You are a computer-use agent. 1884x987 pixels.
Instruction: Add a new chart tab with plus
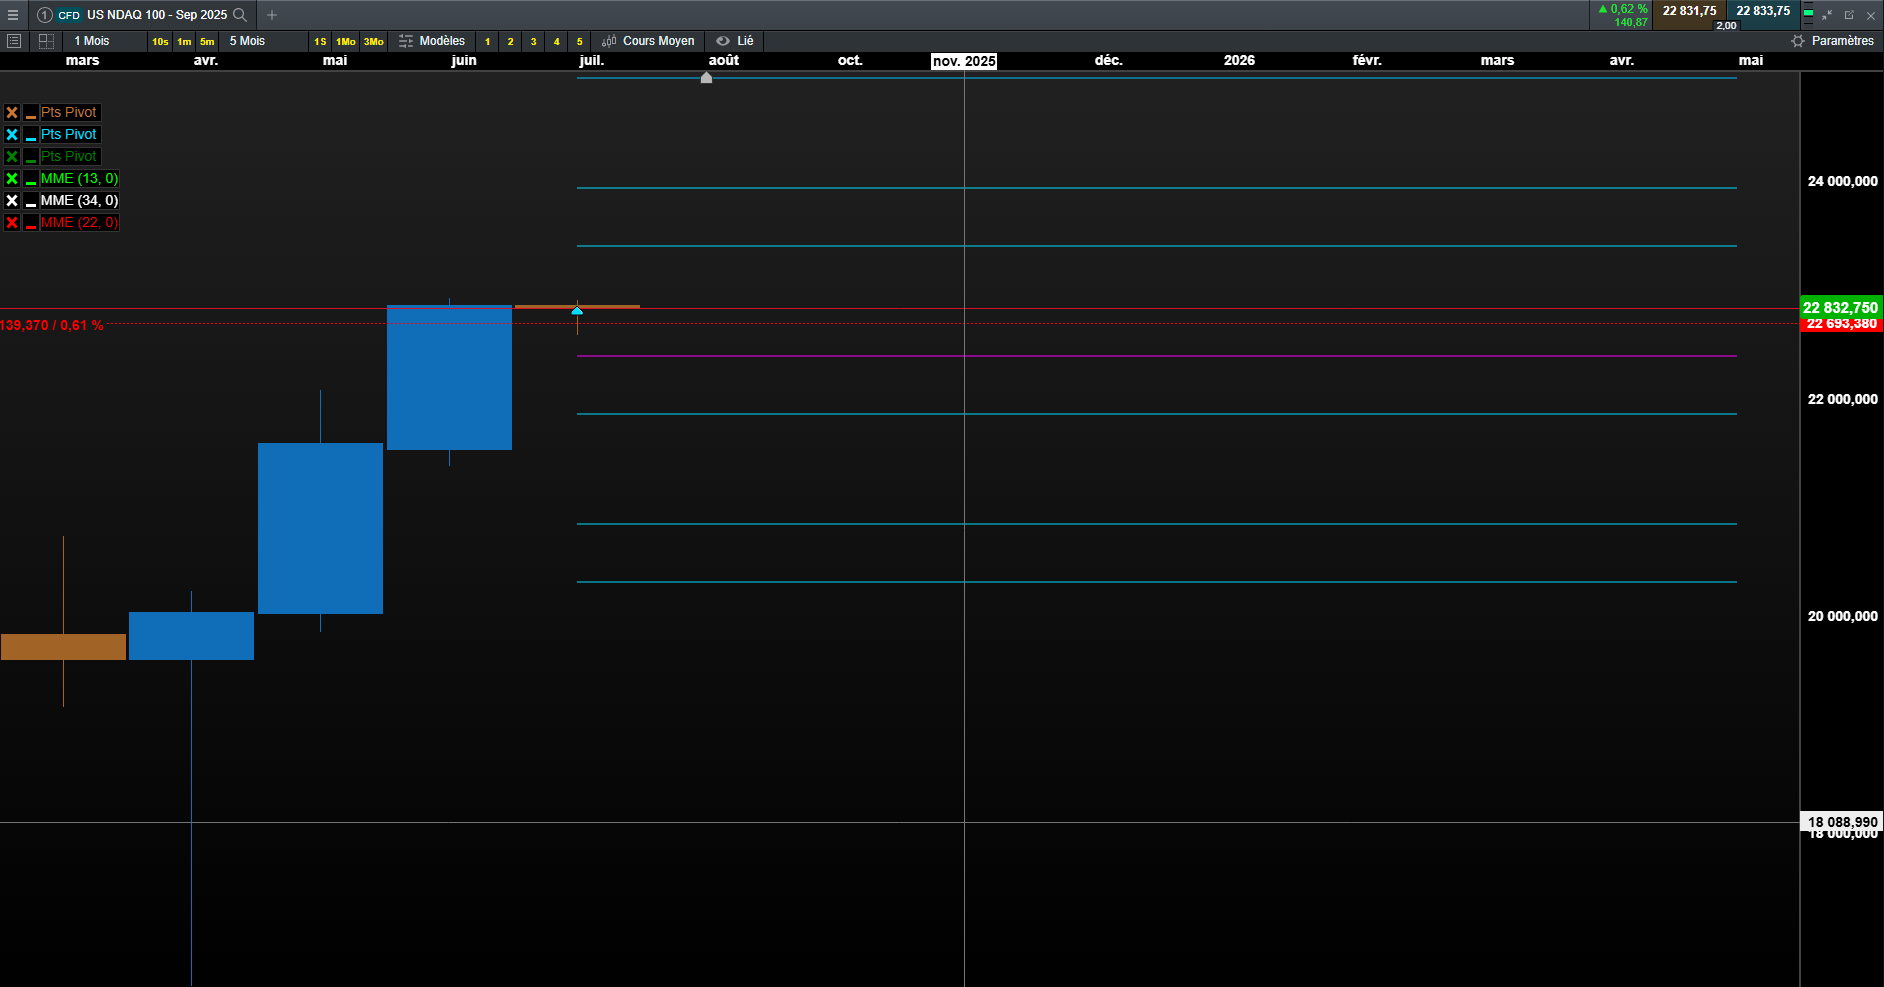pyautogui.click(x=272, y=15)
